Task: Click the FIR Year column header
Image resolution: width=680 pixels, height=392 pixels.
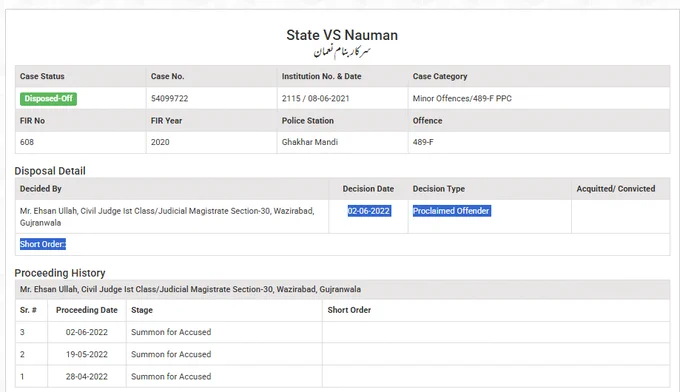Action: click(x=167, y=121)
